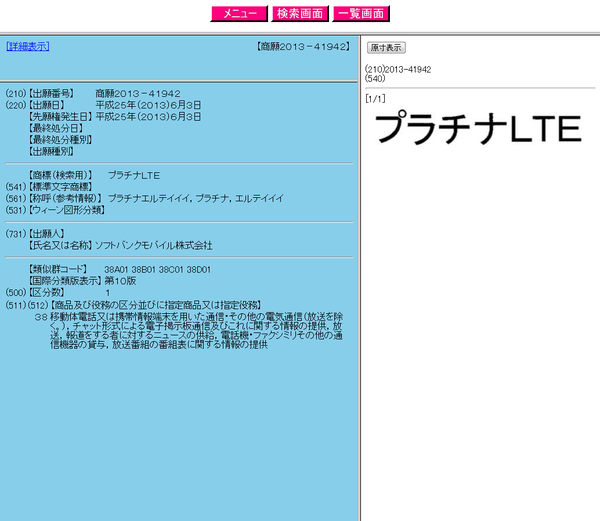
Task: Select similar group codes 38A01 38B01 38C01 38D01
Action: pyautogui.click(x=157, y=269)
